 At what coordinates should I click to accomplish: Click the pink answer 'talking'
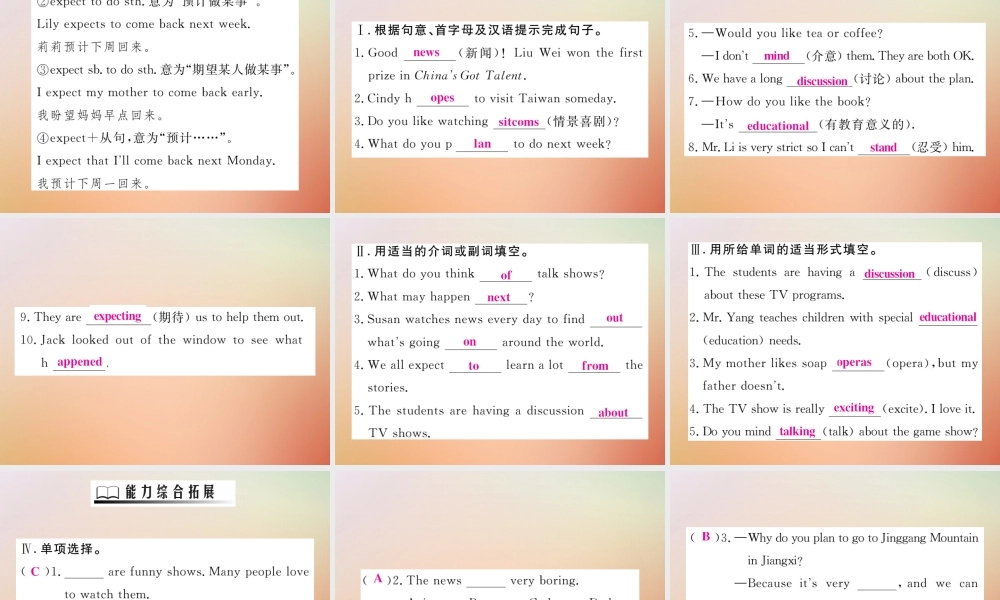(x=797, y=432)
